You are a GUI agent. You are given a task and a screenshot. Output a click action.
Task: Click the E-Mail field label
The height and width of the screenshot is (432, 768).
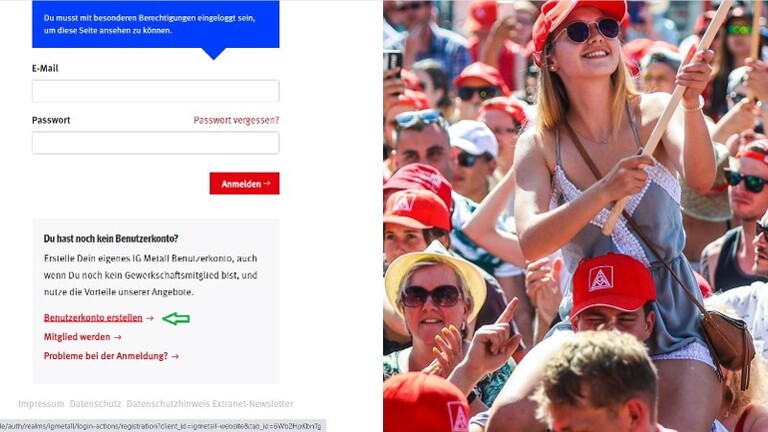45,69
